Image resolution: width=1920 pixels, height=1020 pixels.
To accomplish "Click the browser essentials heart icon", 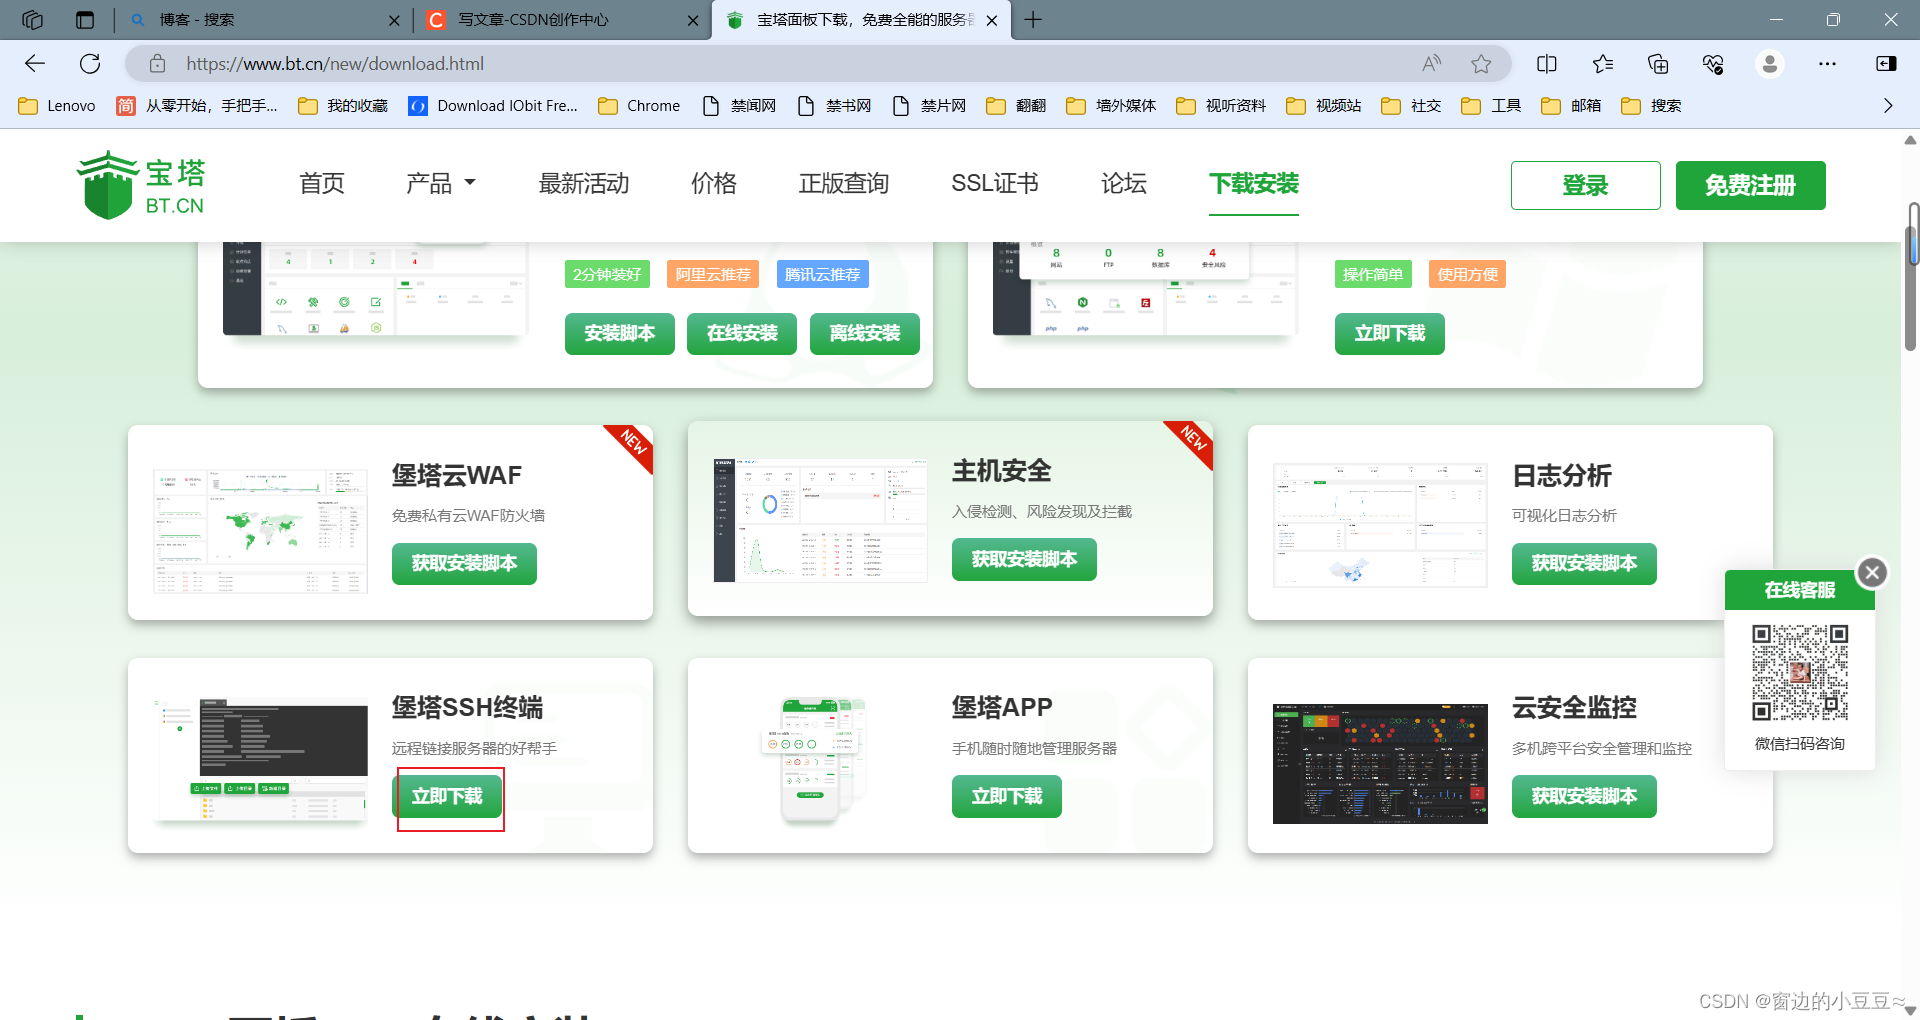I will (x=1713, y=64).
